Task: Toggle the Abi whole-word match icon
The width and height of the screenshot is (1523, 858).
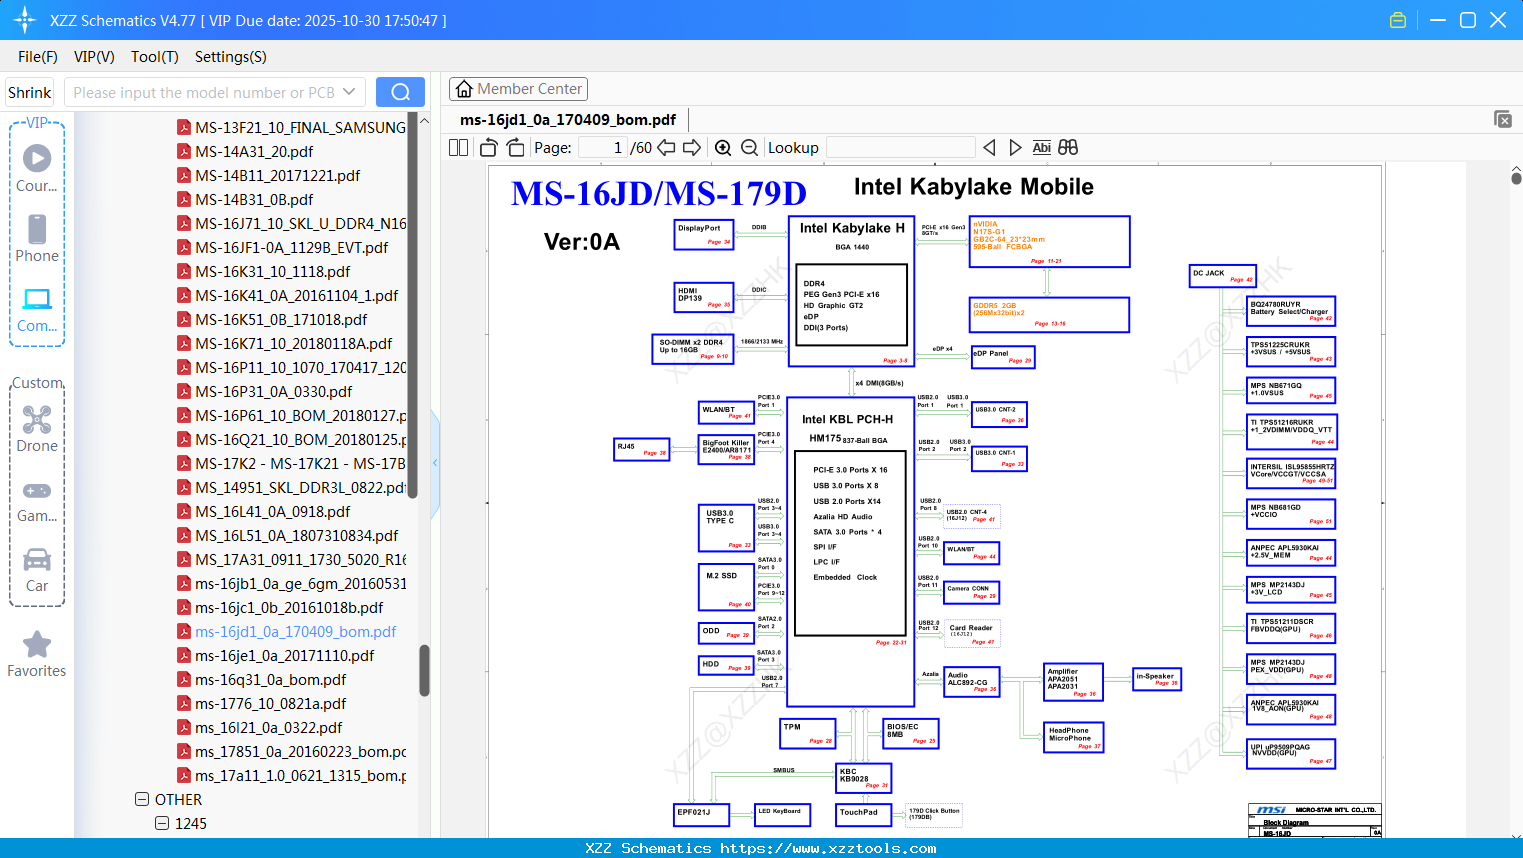Action: point(1041,148)
